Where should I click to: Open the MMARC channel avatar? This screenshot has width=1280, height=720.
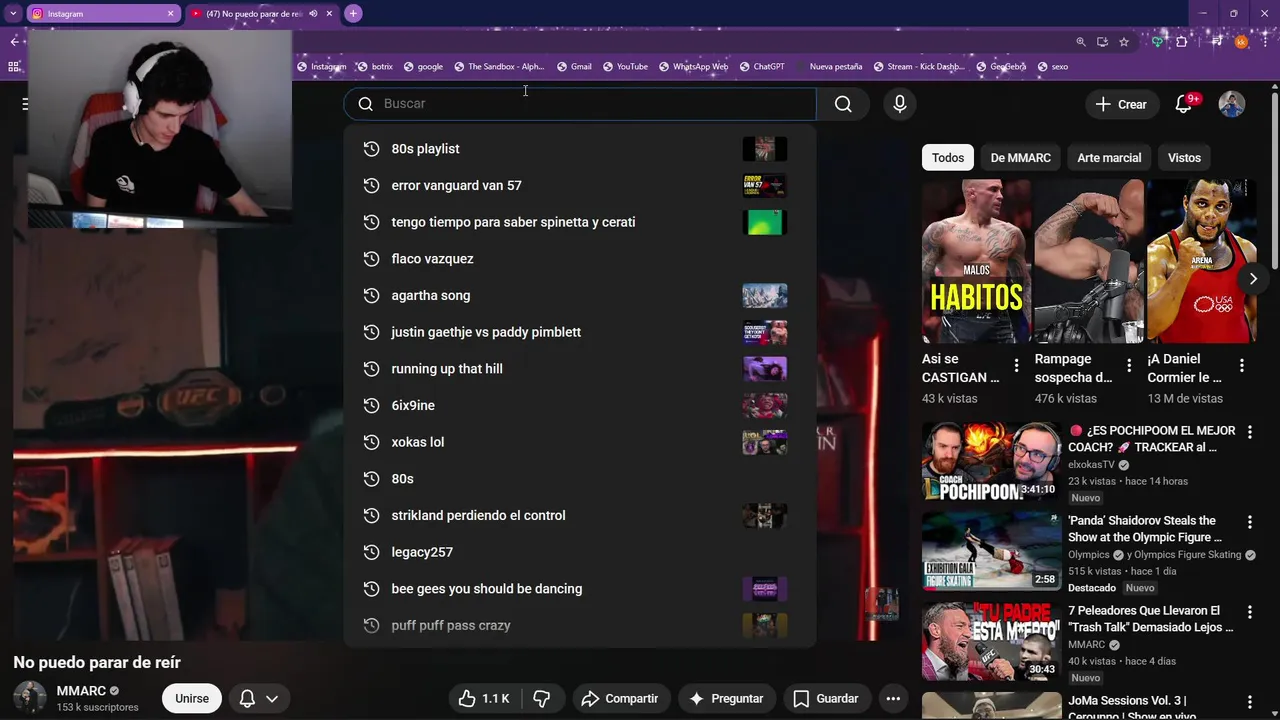tap(30, 698)
